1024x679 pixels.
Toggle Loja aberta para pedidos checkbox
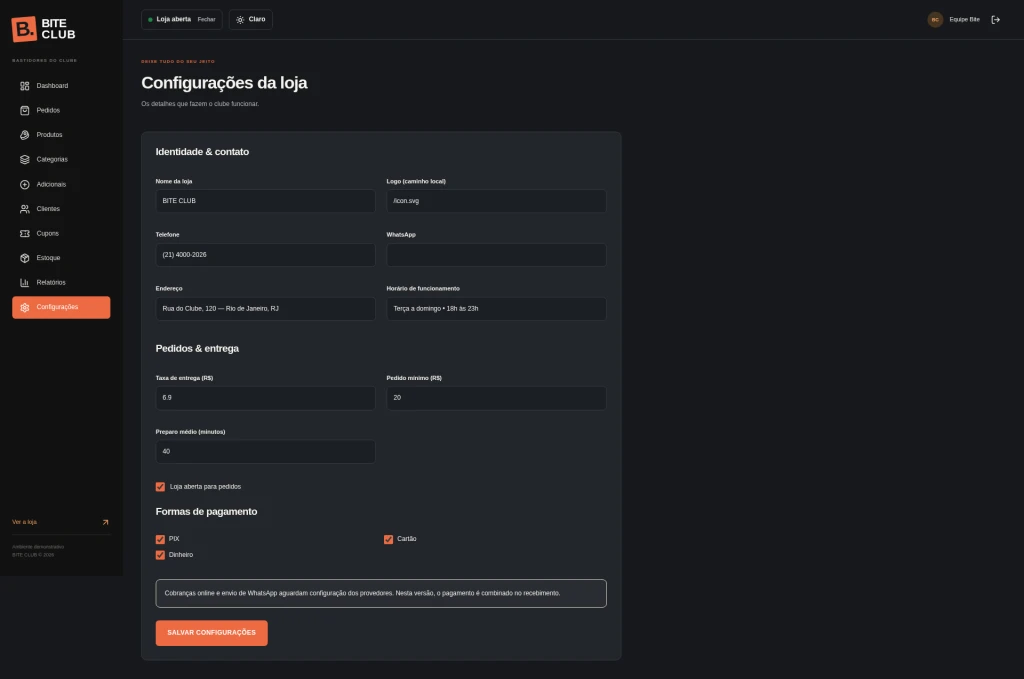[x=160, y=486]
